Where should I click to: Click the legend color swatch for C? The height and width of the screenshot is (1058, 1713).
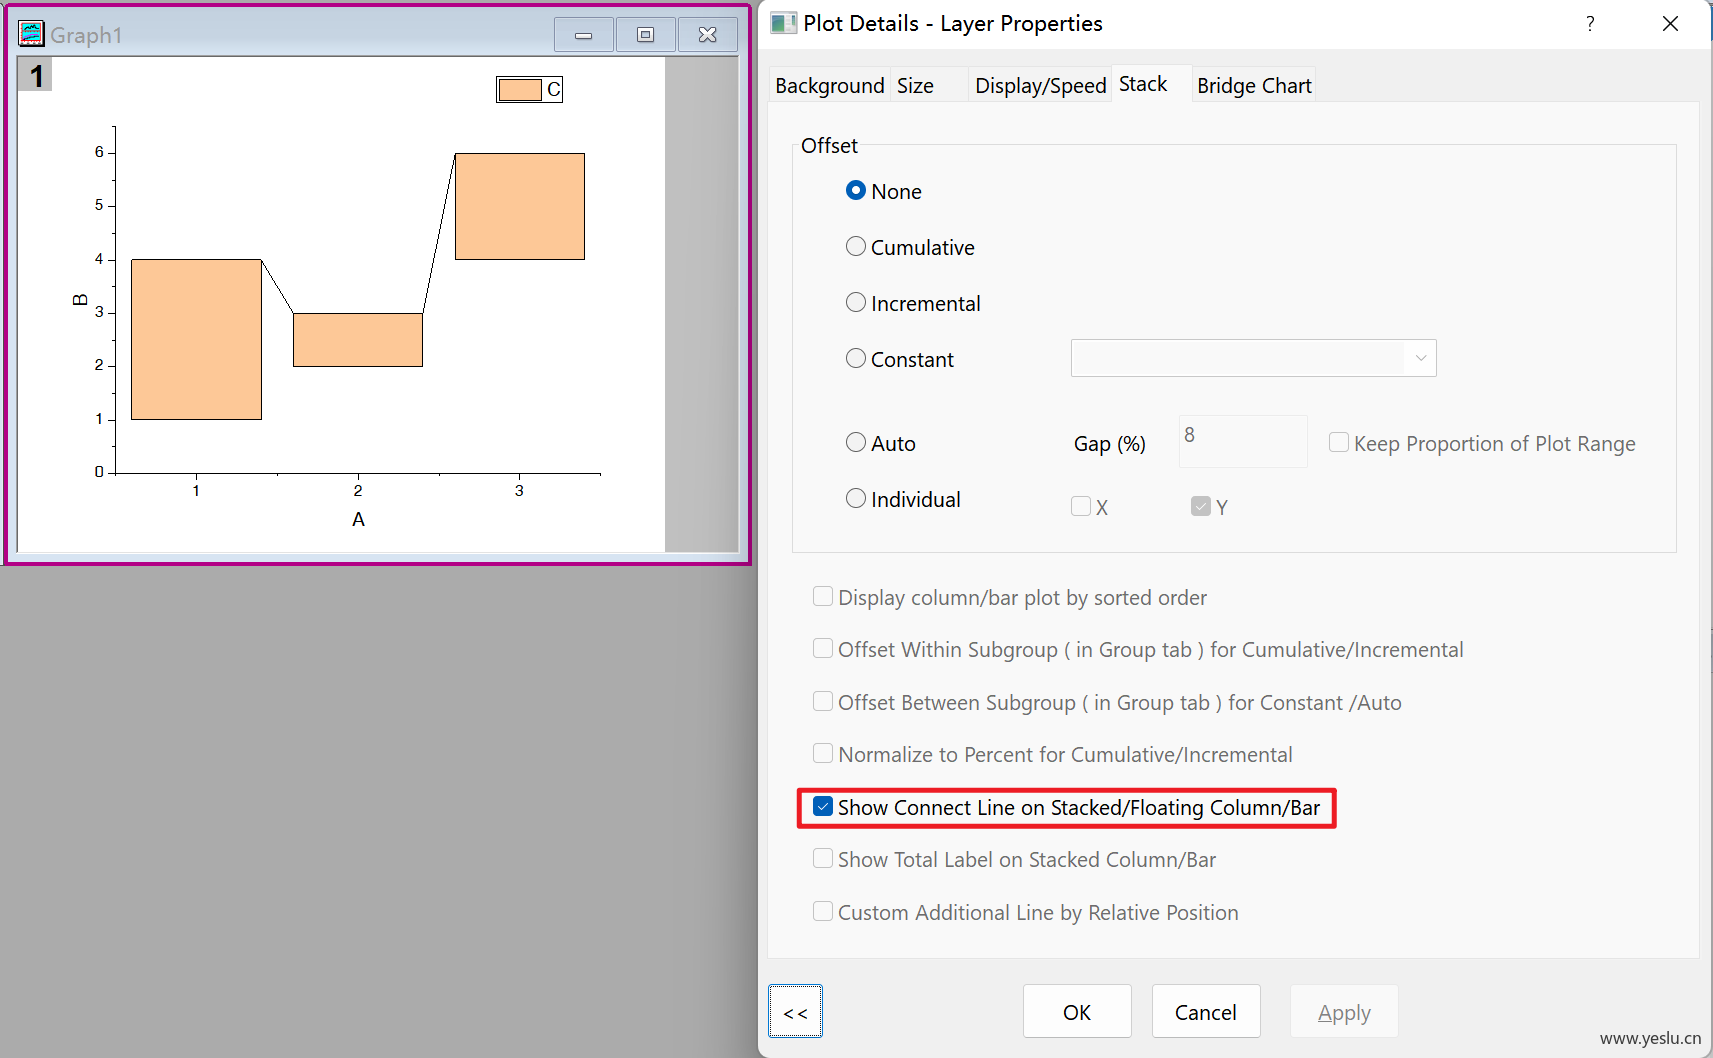coord(520,90)
